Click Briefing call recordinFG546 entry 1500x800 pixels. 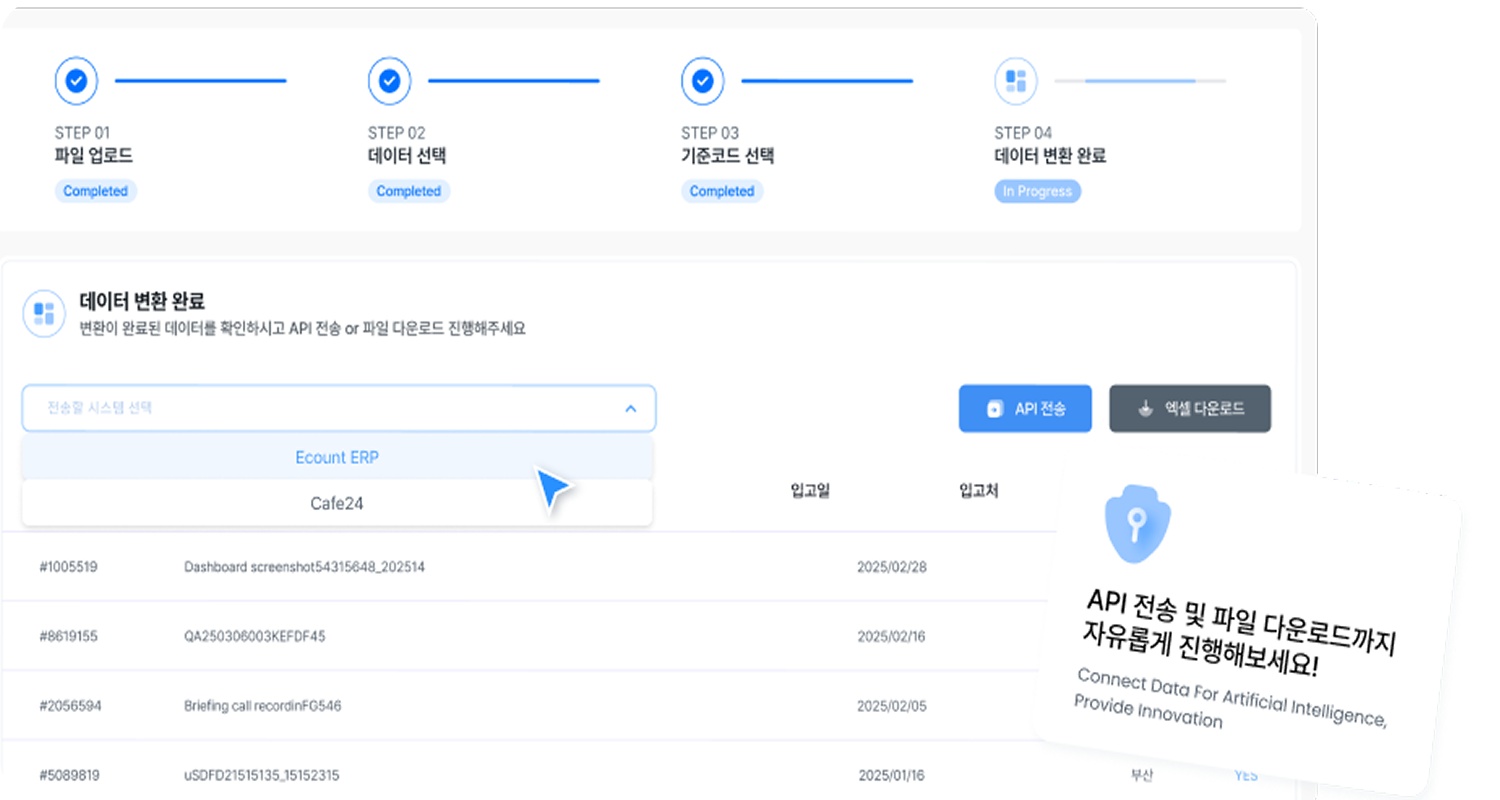click(263, 706)
